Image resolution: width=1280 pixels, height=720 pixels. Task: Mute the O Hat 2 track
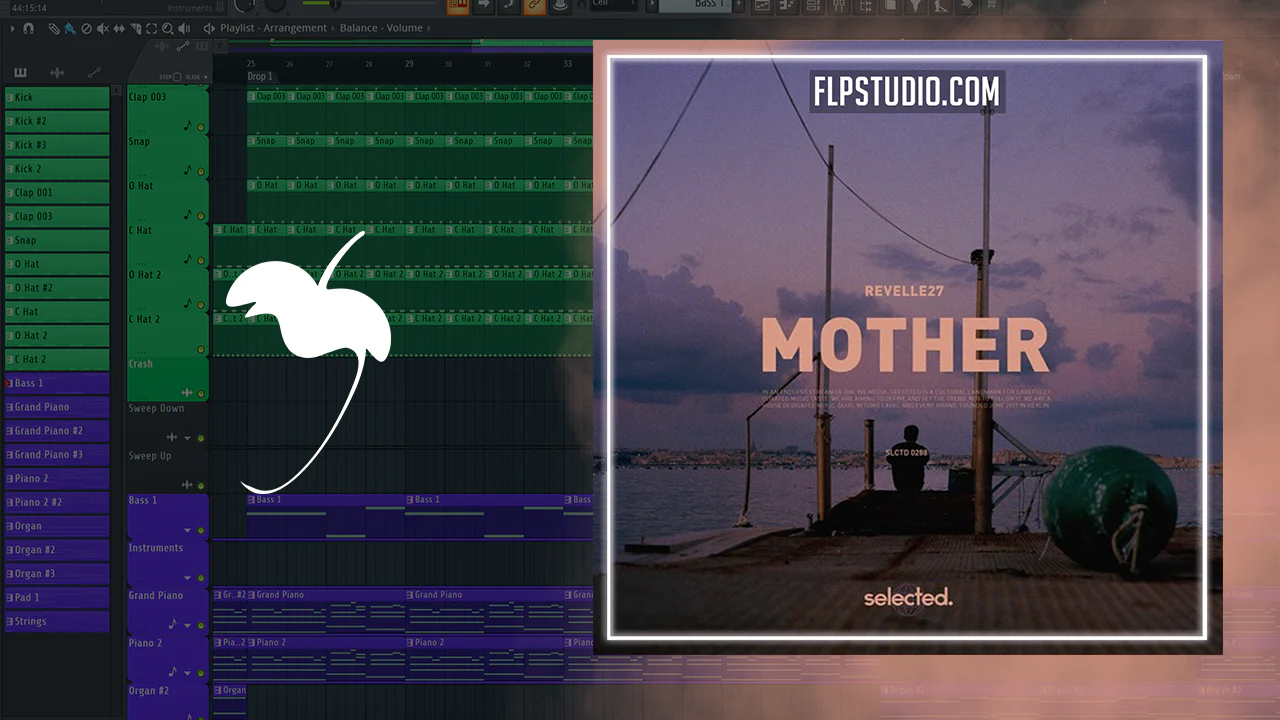201,304
